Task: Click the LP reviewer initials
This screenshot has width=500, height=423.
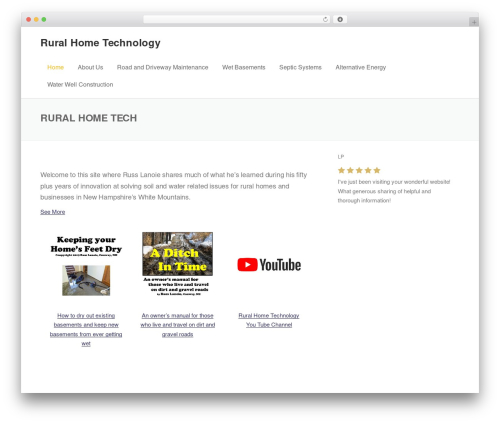Action: (x=341, y=157)
